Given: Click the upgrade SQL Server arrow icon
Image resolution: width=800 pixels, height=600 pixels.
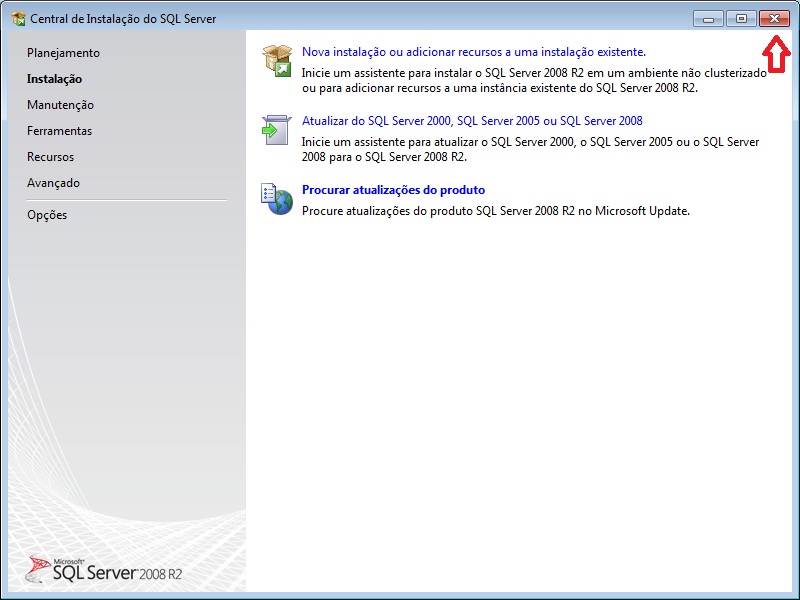Looking at the screenshot, I should pos(277,130).
